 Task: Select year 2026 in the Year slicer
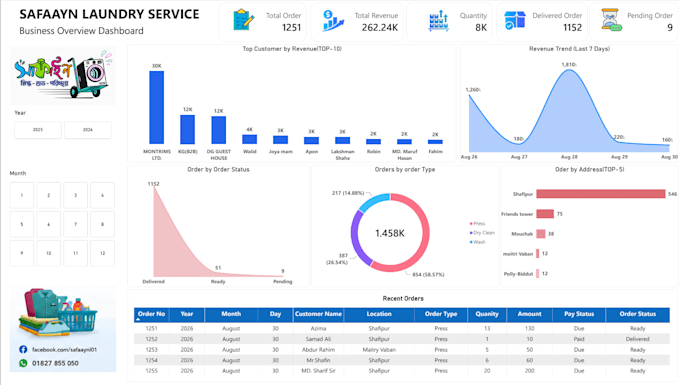tap(88, 130)
